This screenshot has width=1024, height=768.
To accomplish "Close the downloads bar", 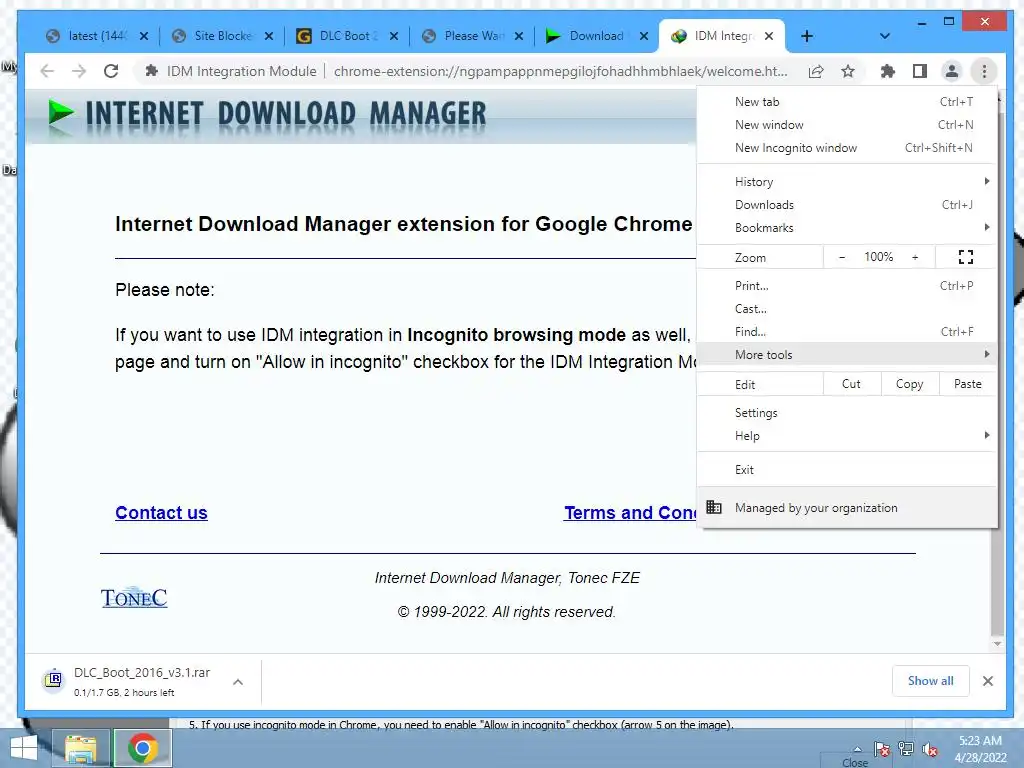I will 987,681.
